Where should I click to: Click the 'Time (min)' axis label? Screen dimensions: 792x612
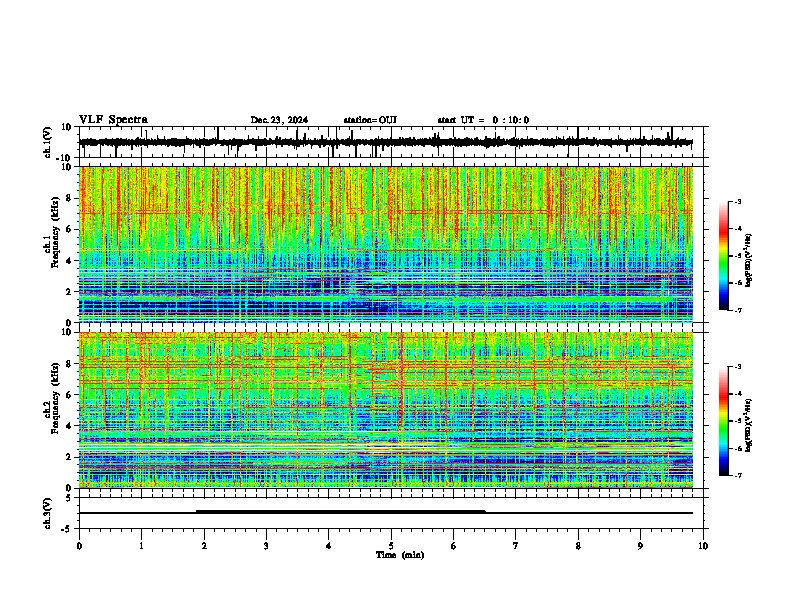point(400,555)
